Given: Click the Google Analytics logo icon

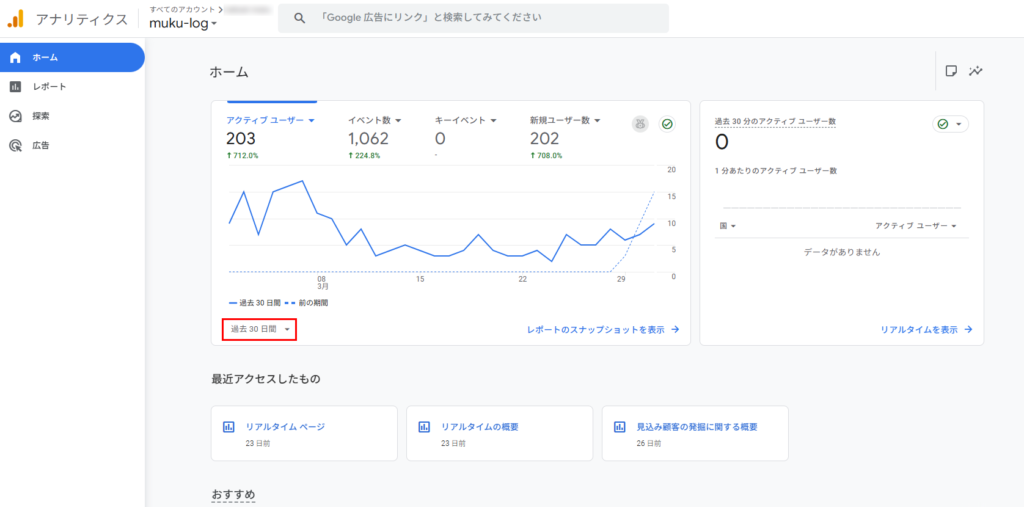Looking at the screenshot, I should point(16,18).
